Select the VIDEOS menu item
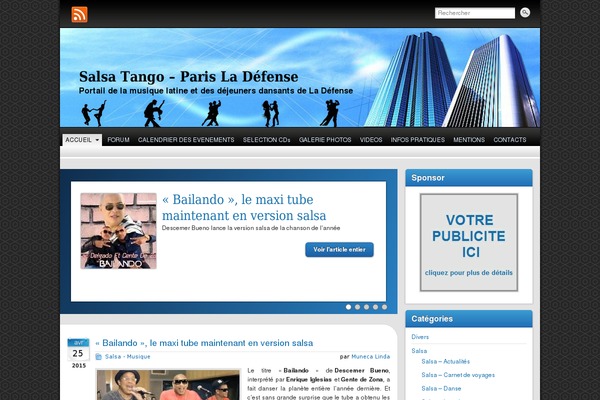Screen dimensions: 600x400 [x=371, y=140]
